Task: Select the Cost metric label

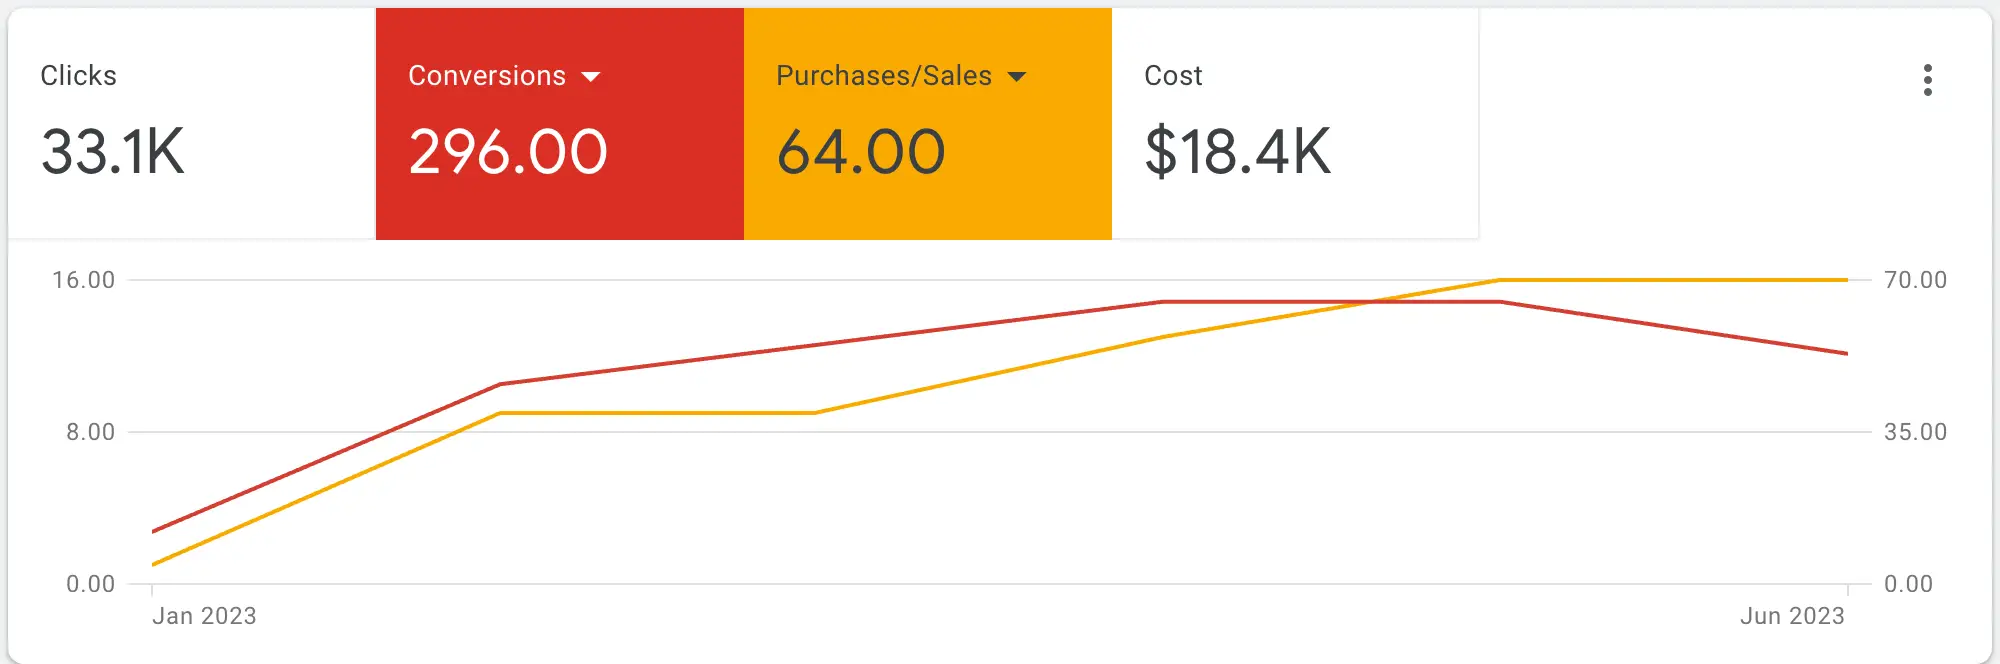Action: click(x=1173, y=76)
